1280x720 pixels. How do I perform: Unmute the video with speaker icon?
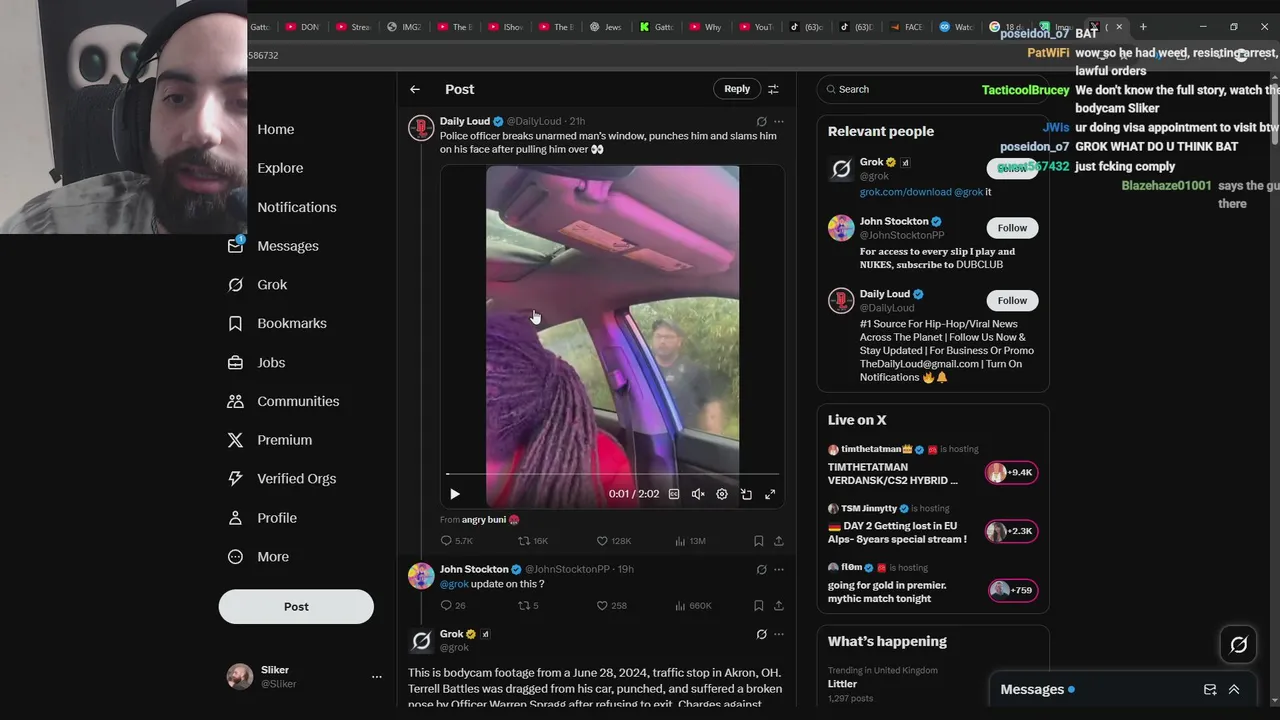coord(698,494)
